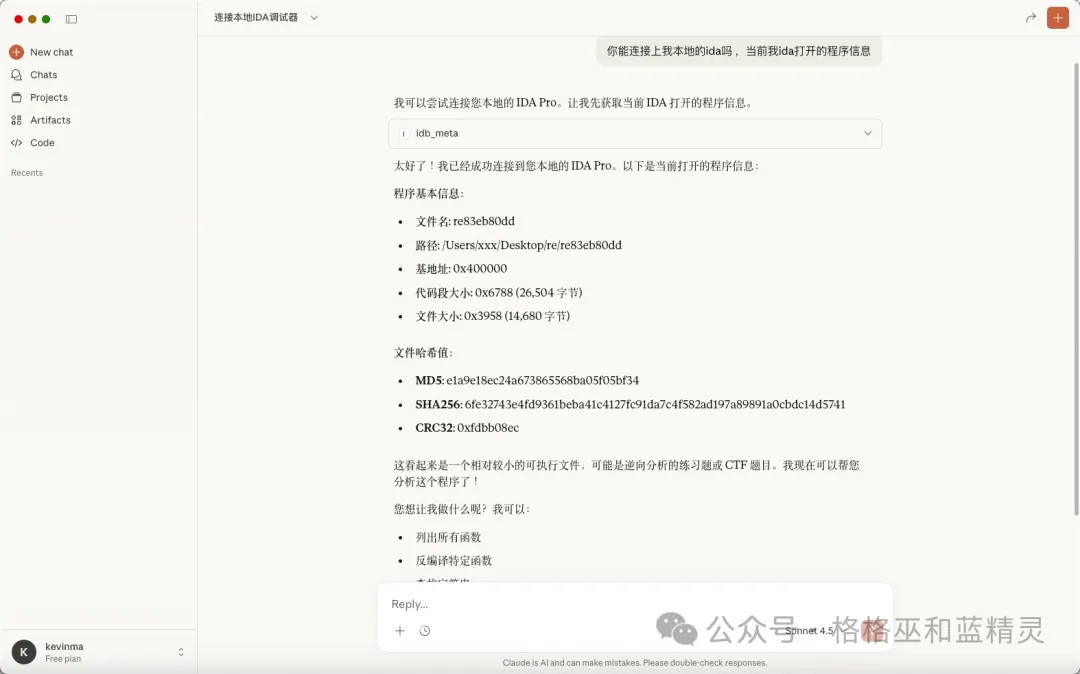Click the Chats speech bubble icon
The image size is (1080, 674).
17,74
